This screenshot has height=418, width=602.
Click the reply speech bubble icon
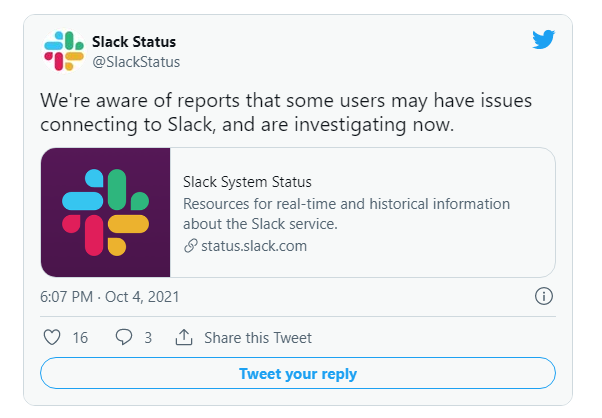[124, 337]
